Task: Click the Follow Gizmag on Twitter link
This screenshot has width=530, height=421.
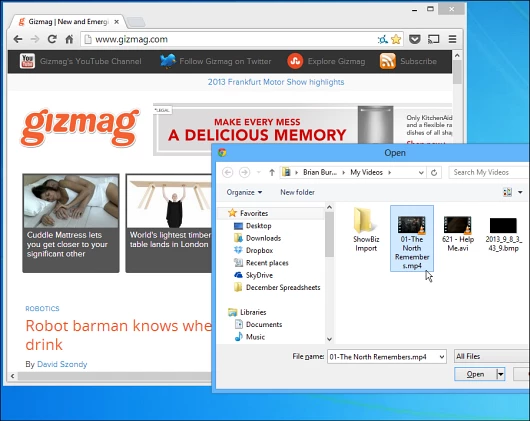Action: point(225,61)
